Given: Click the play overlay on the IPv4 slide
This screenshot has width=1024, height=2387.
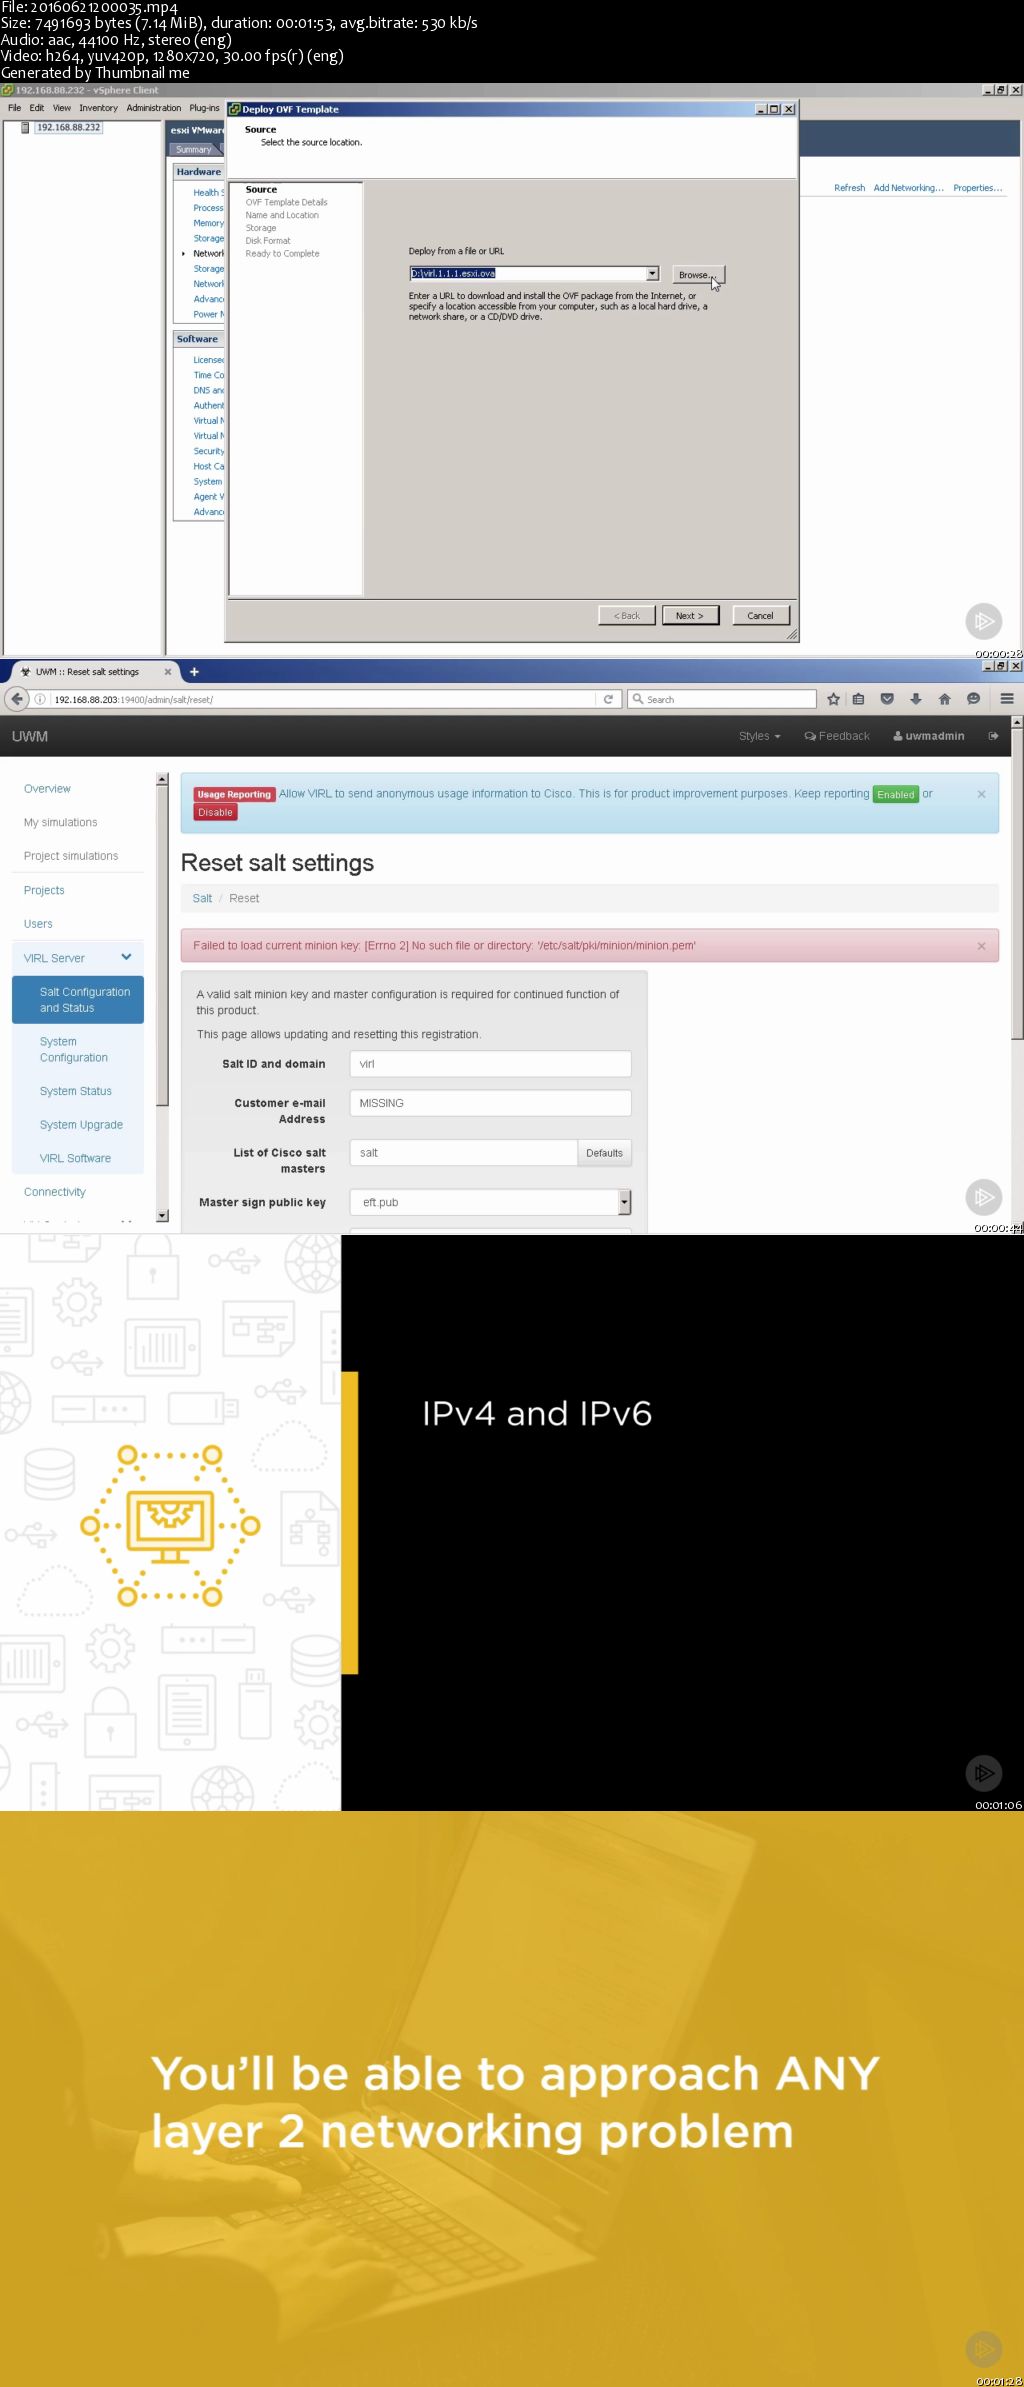Looking at the screenshot, I should [x=983, y=1773].
